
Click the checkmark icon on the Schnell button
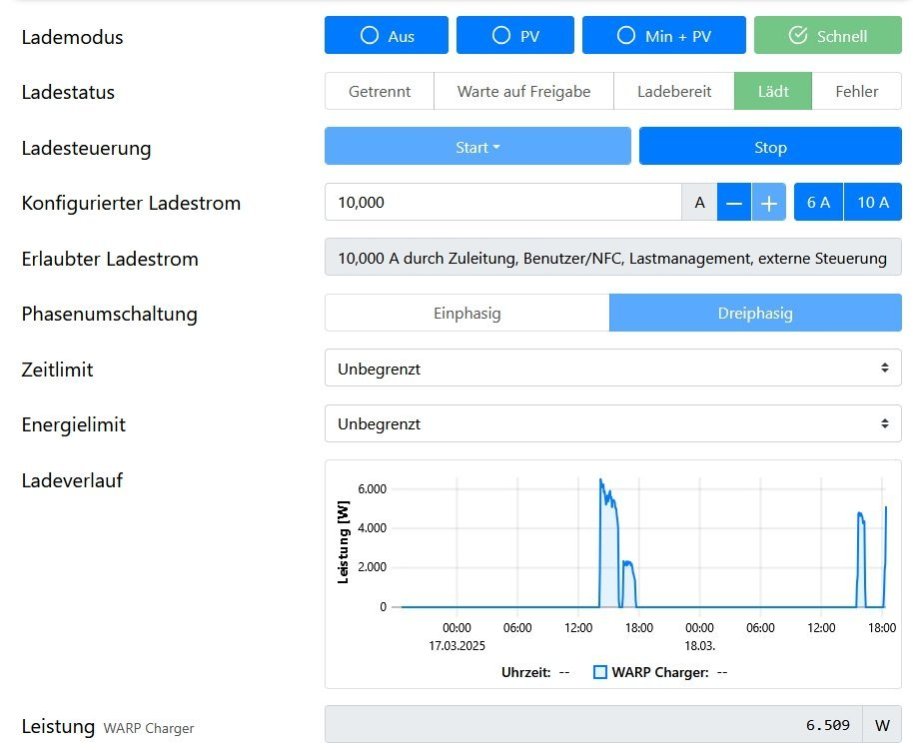(797, 35)
